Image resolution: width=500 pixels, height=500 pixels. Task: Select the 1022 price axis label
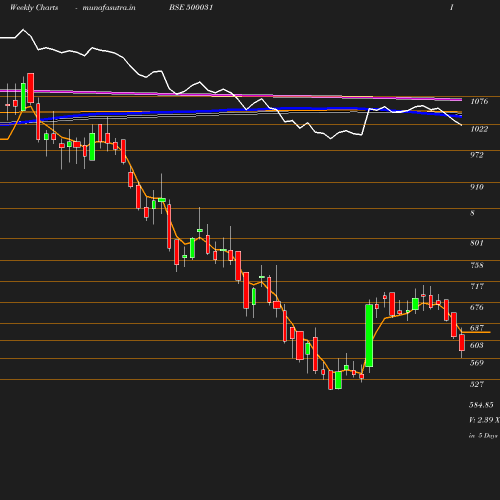pyautogui.click(x=479, y=129)
